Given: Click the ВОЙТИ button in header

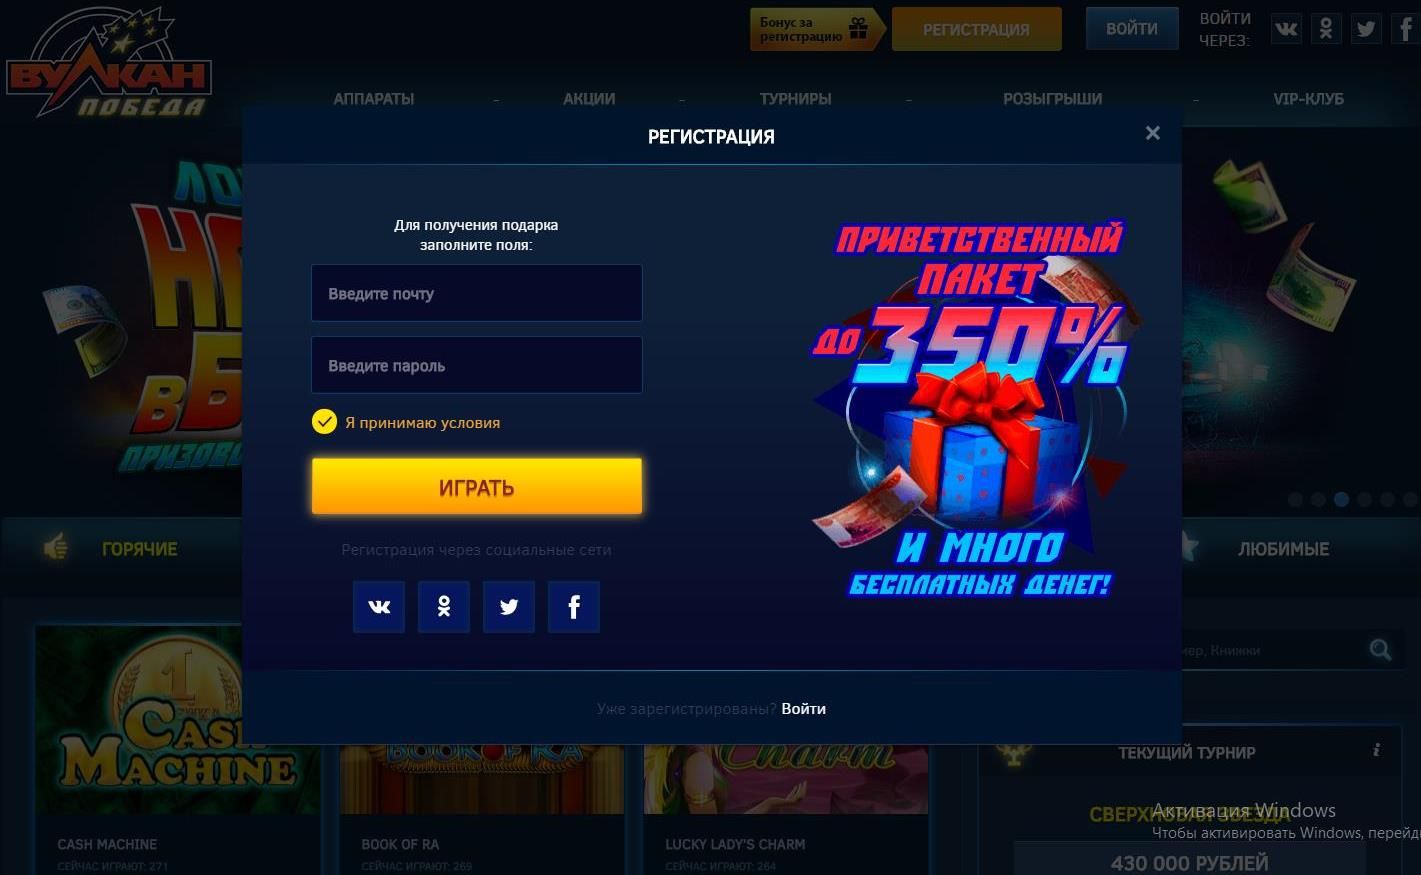Looking at the screenshot, I should pyautogui.click(x=1132, y=29).
